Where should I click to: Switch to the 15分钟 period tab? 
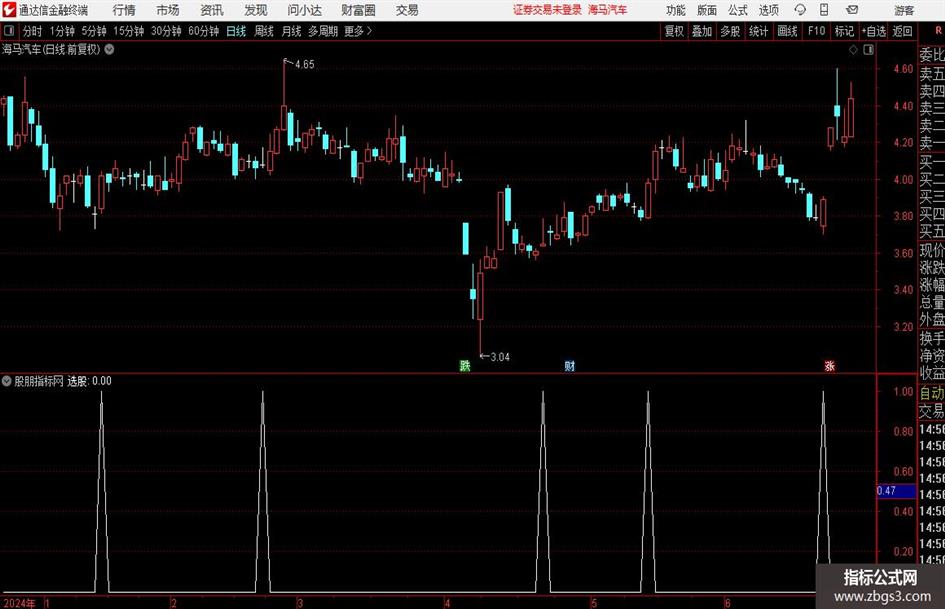128,31
